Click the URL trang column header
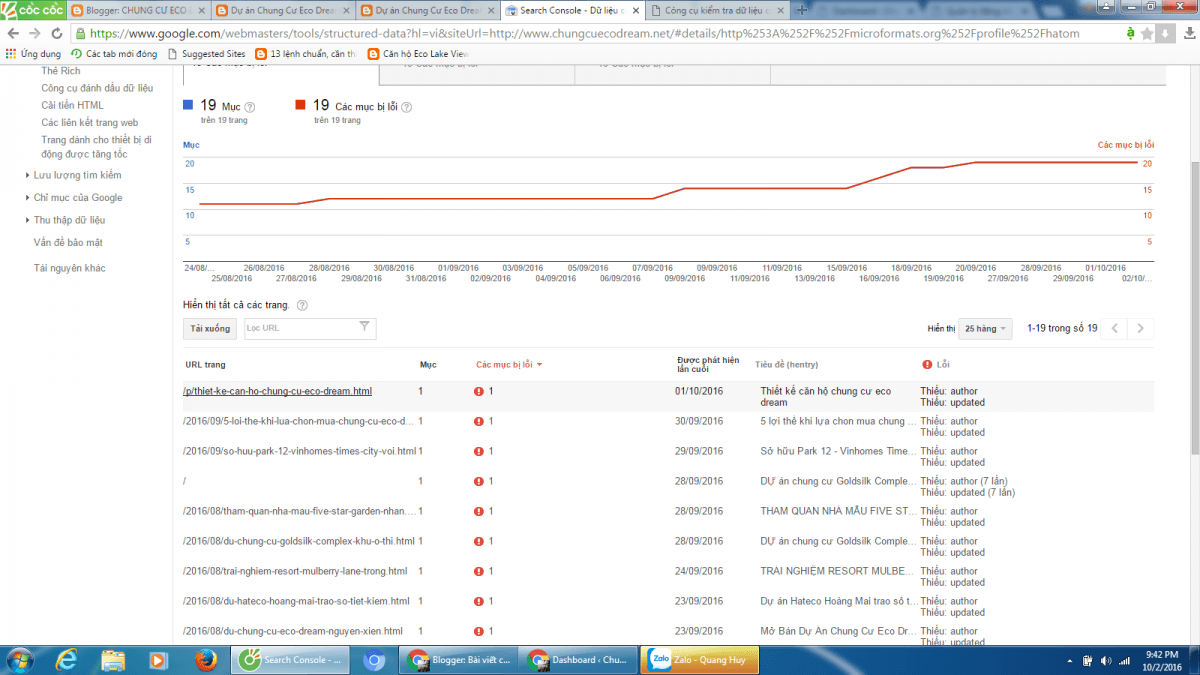1200x675 pixels. click(x=205, y=365)
